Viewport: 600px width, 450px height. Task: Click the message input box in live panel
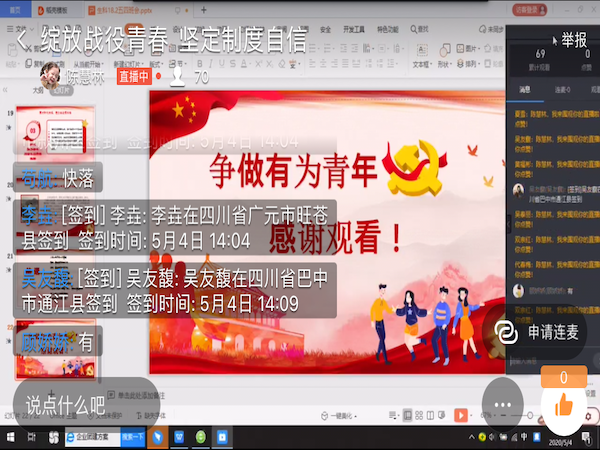(x=551, y=361)
